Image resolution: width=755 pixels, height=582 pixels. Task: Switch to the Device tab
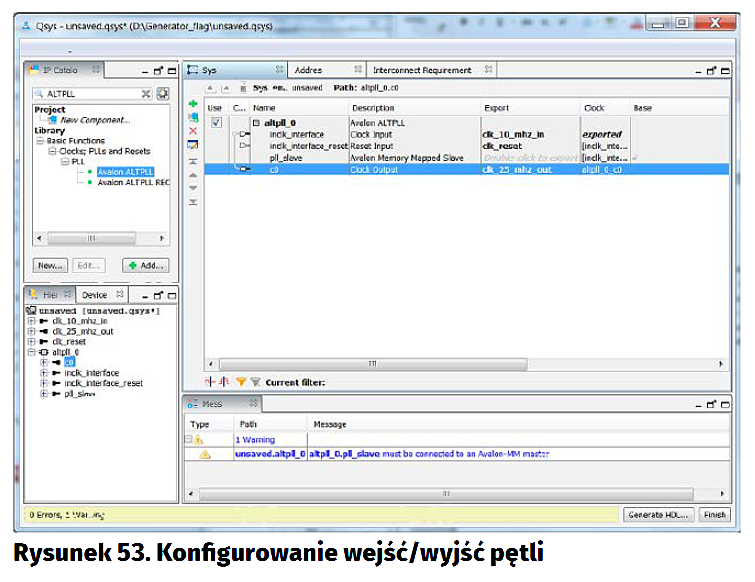click(95, 295)
